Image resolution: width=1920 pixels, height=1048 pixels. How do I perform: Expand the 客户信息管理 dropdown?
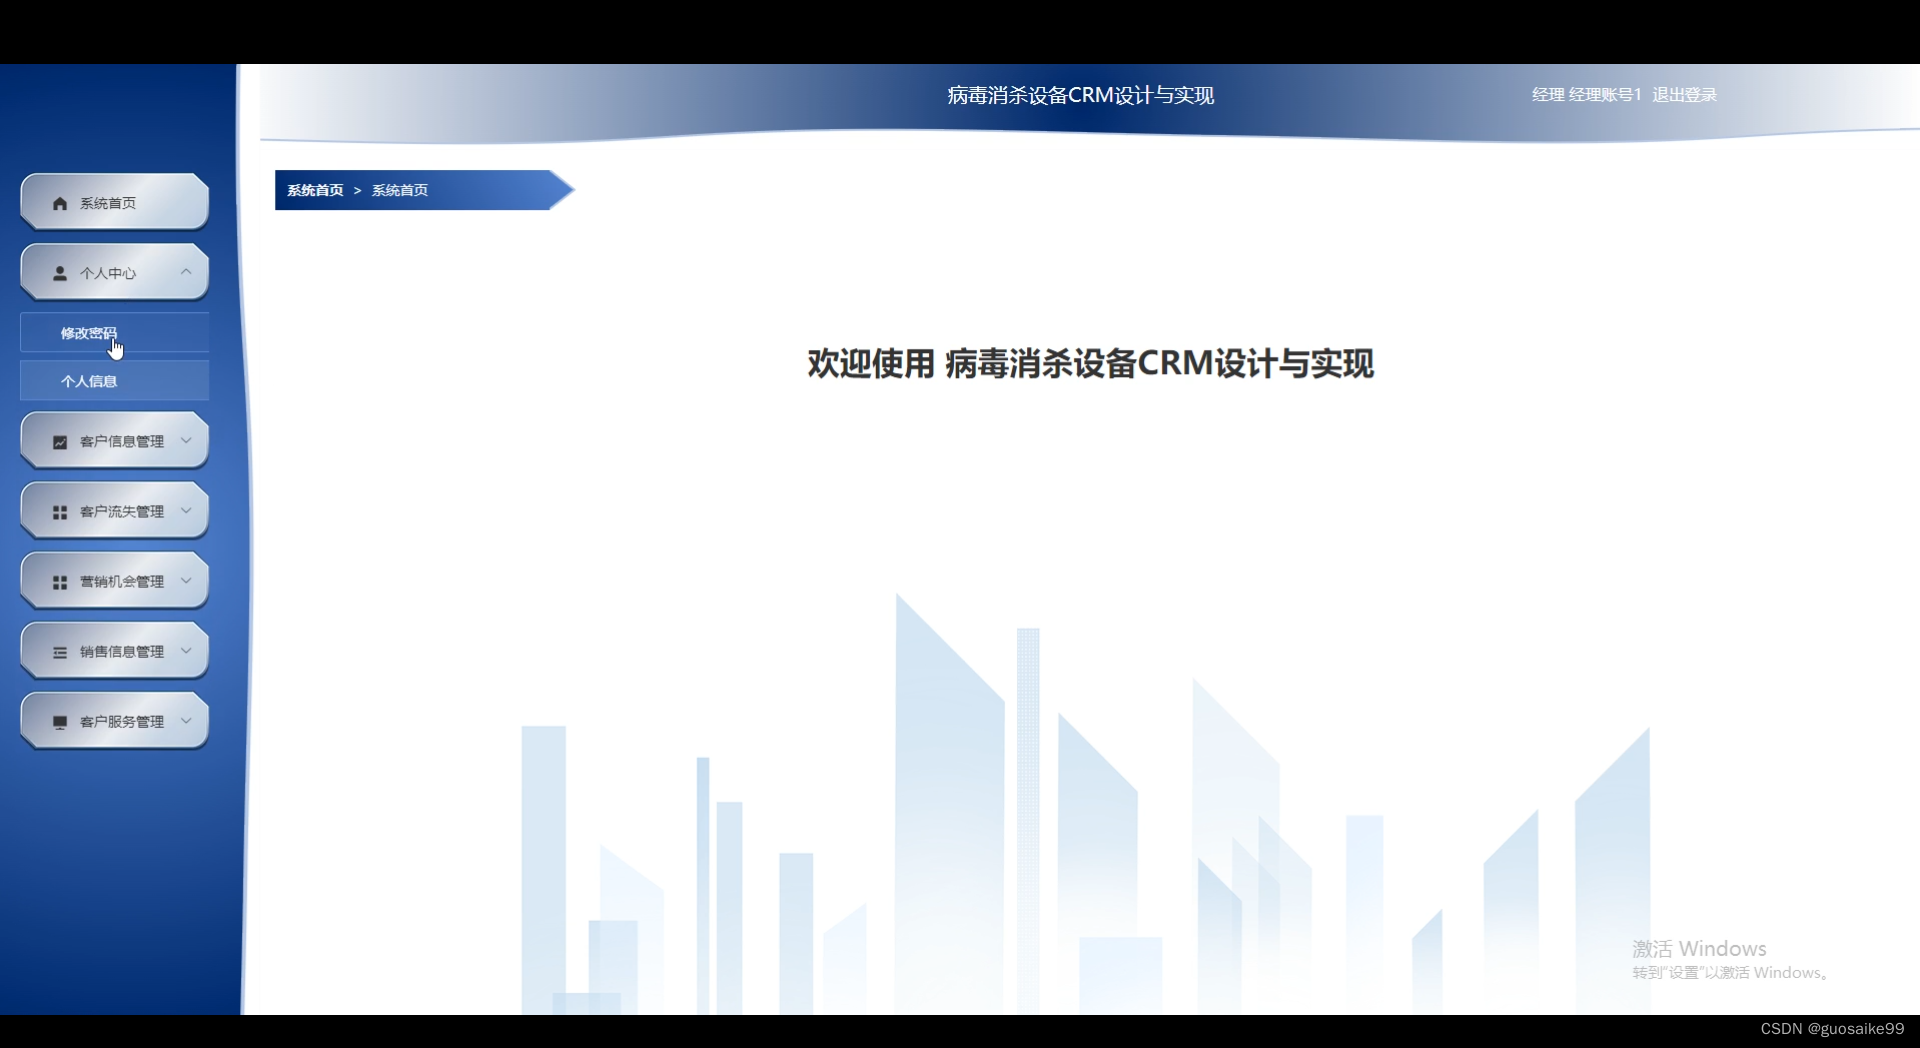(x=185, y=440)
